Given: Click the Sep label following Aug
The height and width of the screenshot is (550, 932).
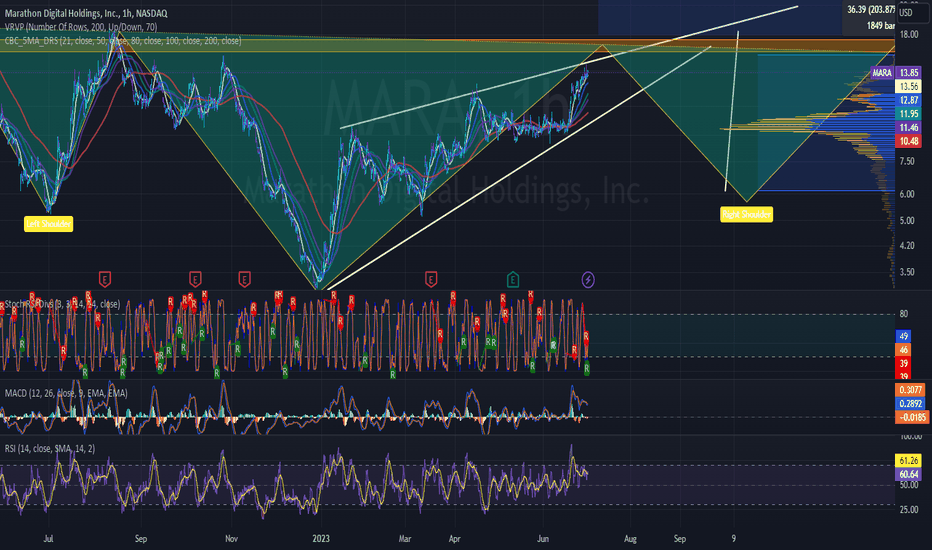Looking at the screenshot, I should click(679, 539).
